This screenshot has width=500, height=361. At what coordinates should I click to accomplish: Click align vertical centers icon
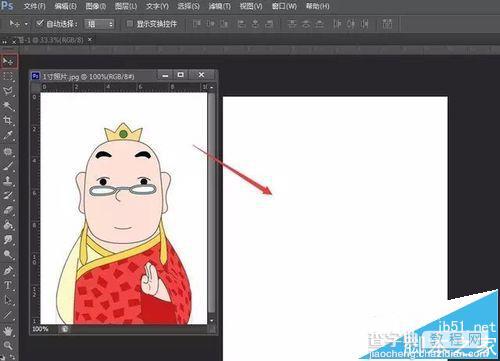(211, 24)
